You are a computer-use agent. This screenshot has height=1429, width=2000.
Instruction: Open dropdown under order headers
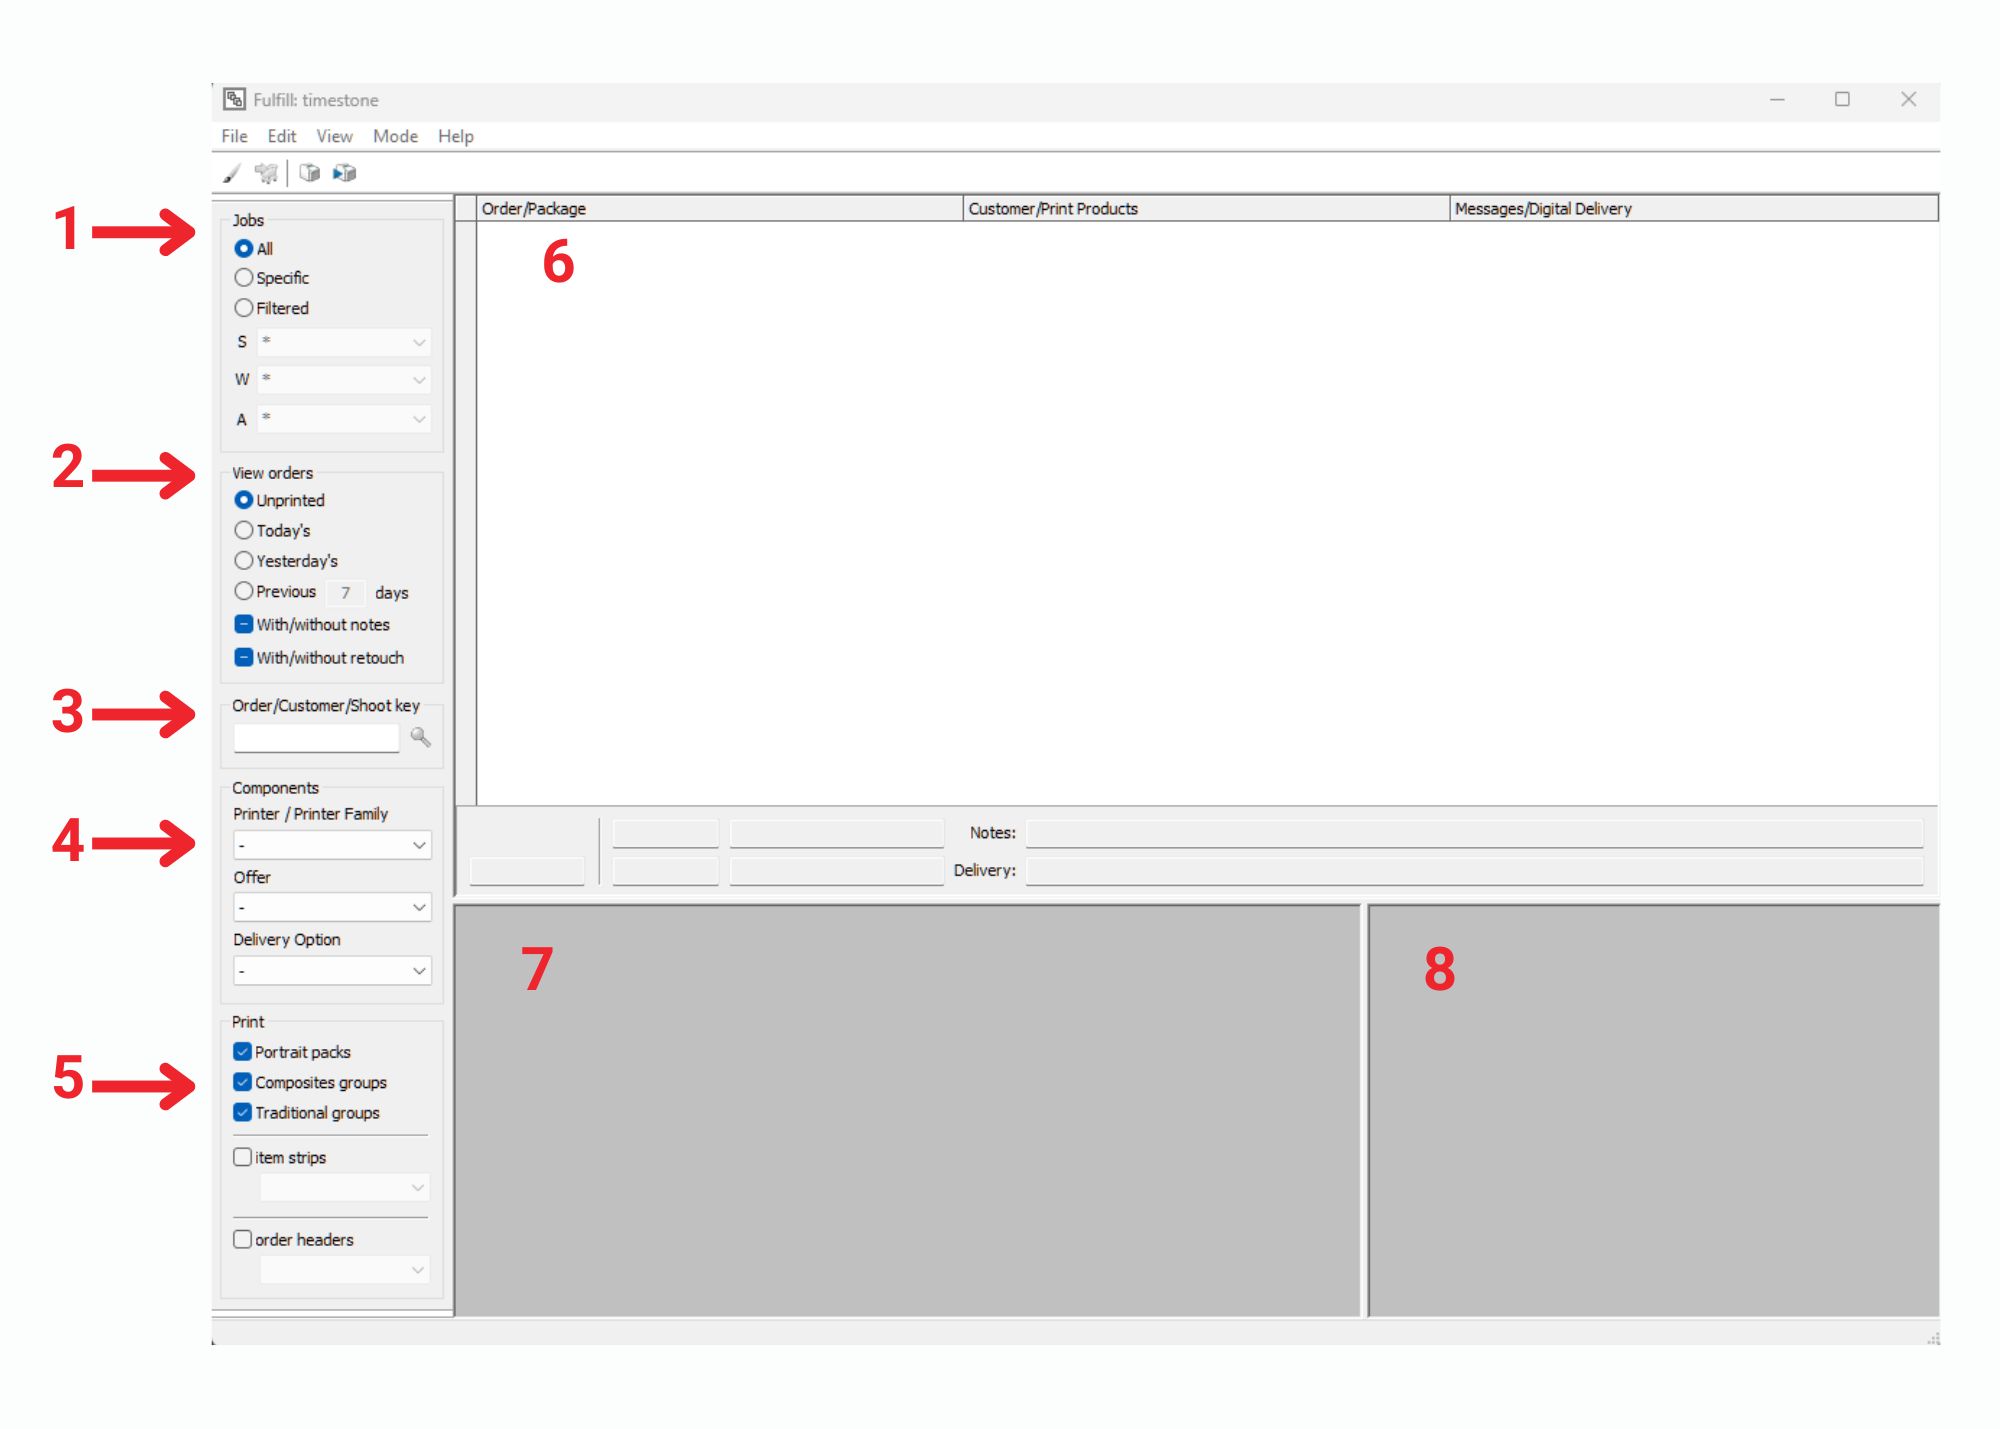(345, 1270)
